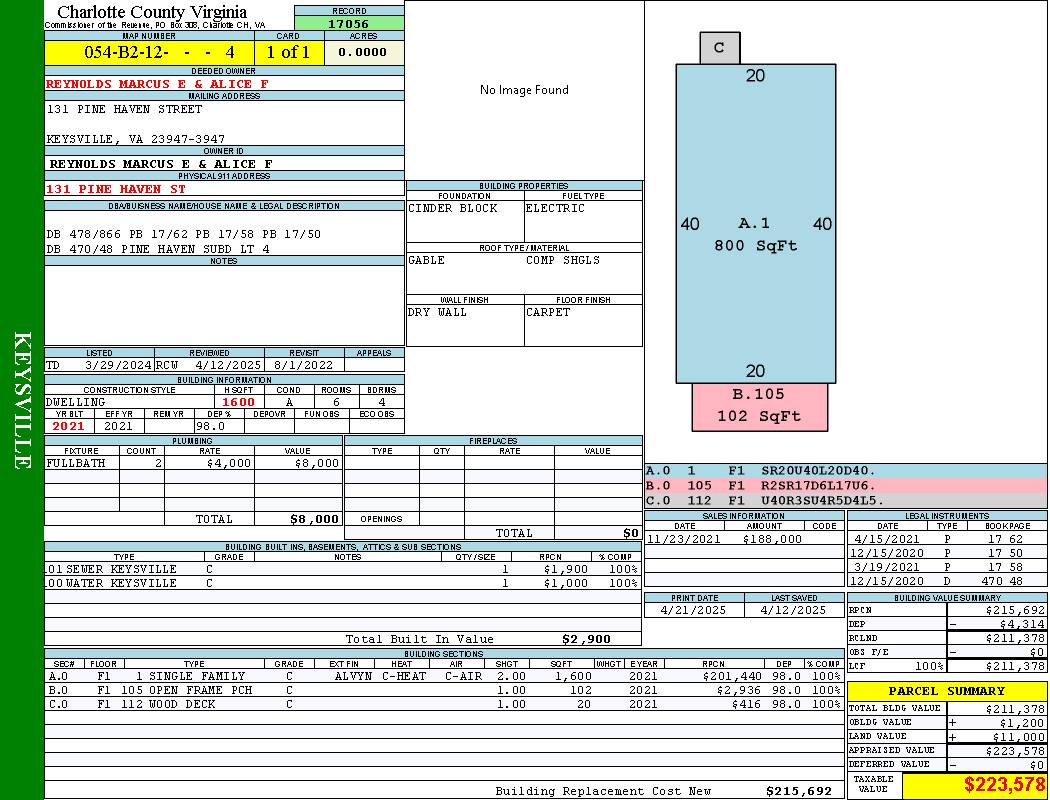
Task: Click the green record number 17056 field
Action: 349,24
